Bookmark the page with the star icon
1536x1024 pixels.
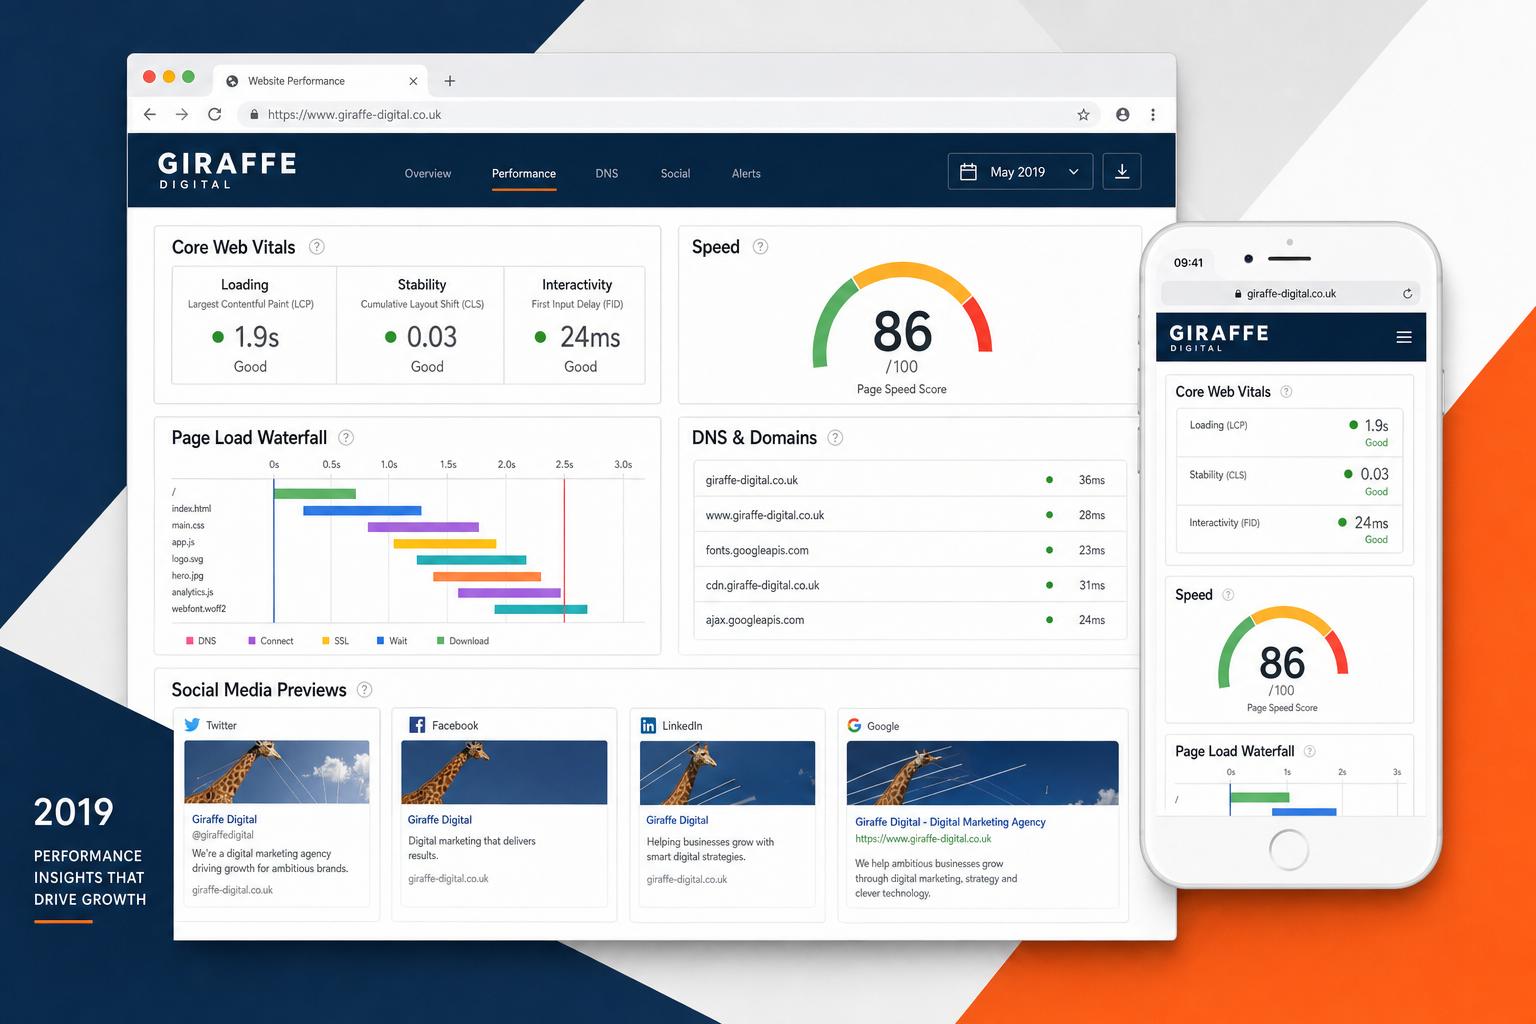1083,115
